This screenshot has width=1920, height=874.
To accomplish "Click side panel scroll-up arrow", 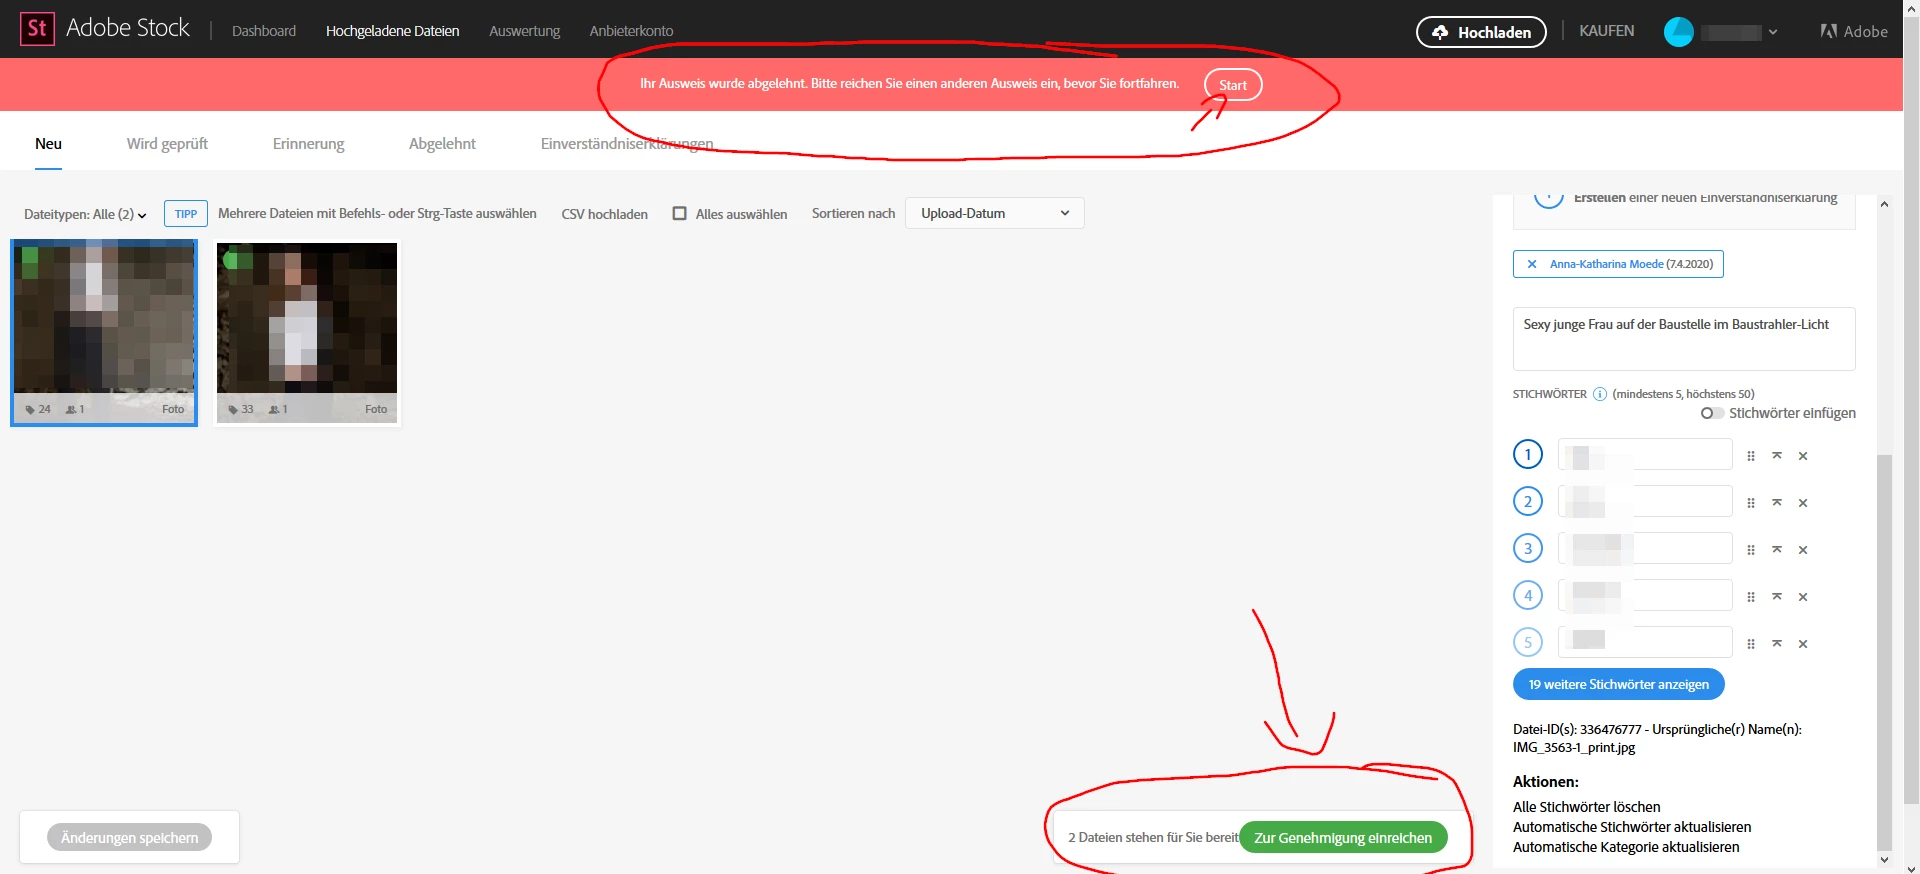I will click(1885, 204).
